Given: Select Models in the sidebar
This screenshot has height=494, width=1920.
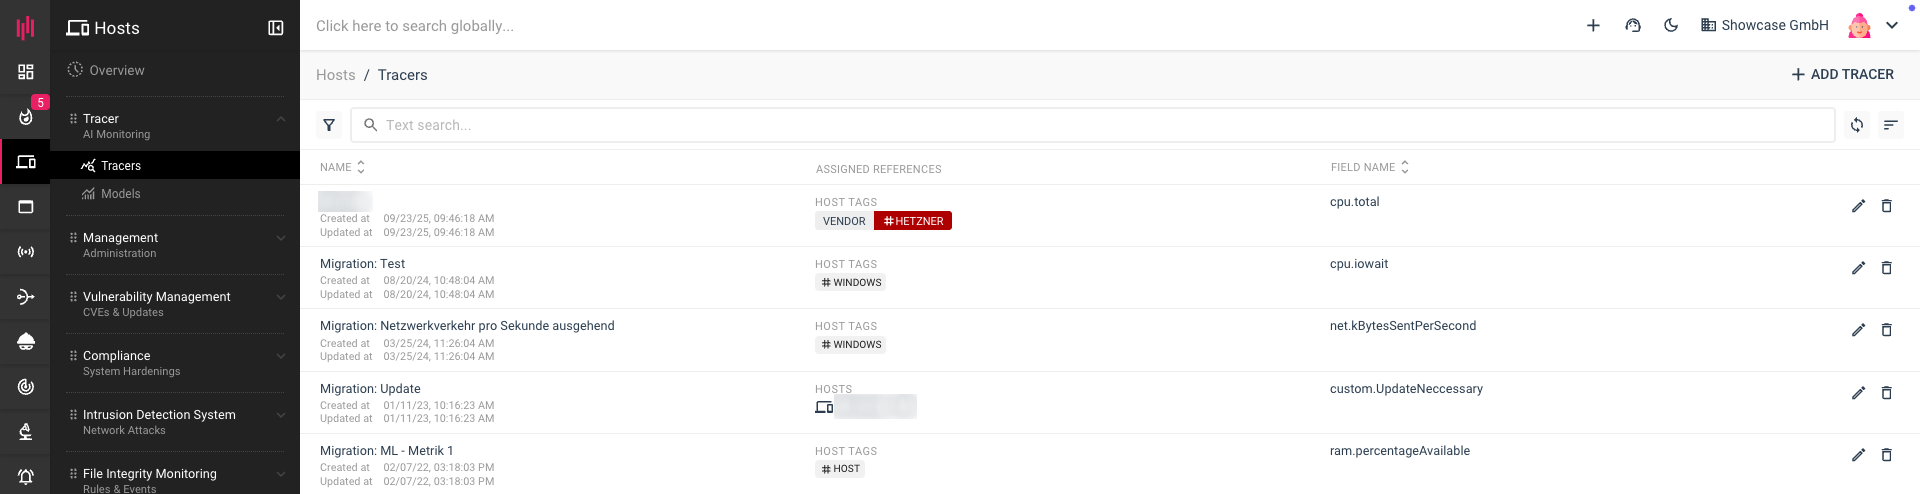Looking at the screenshot, I should tap(120, 194).
